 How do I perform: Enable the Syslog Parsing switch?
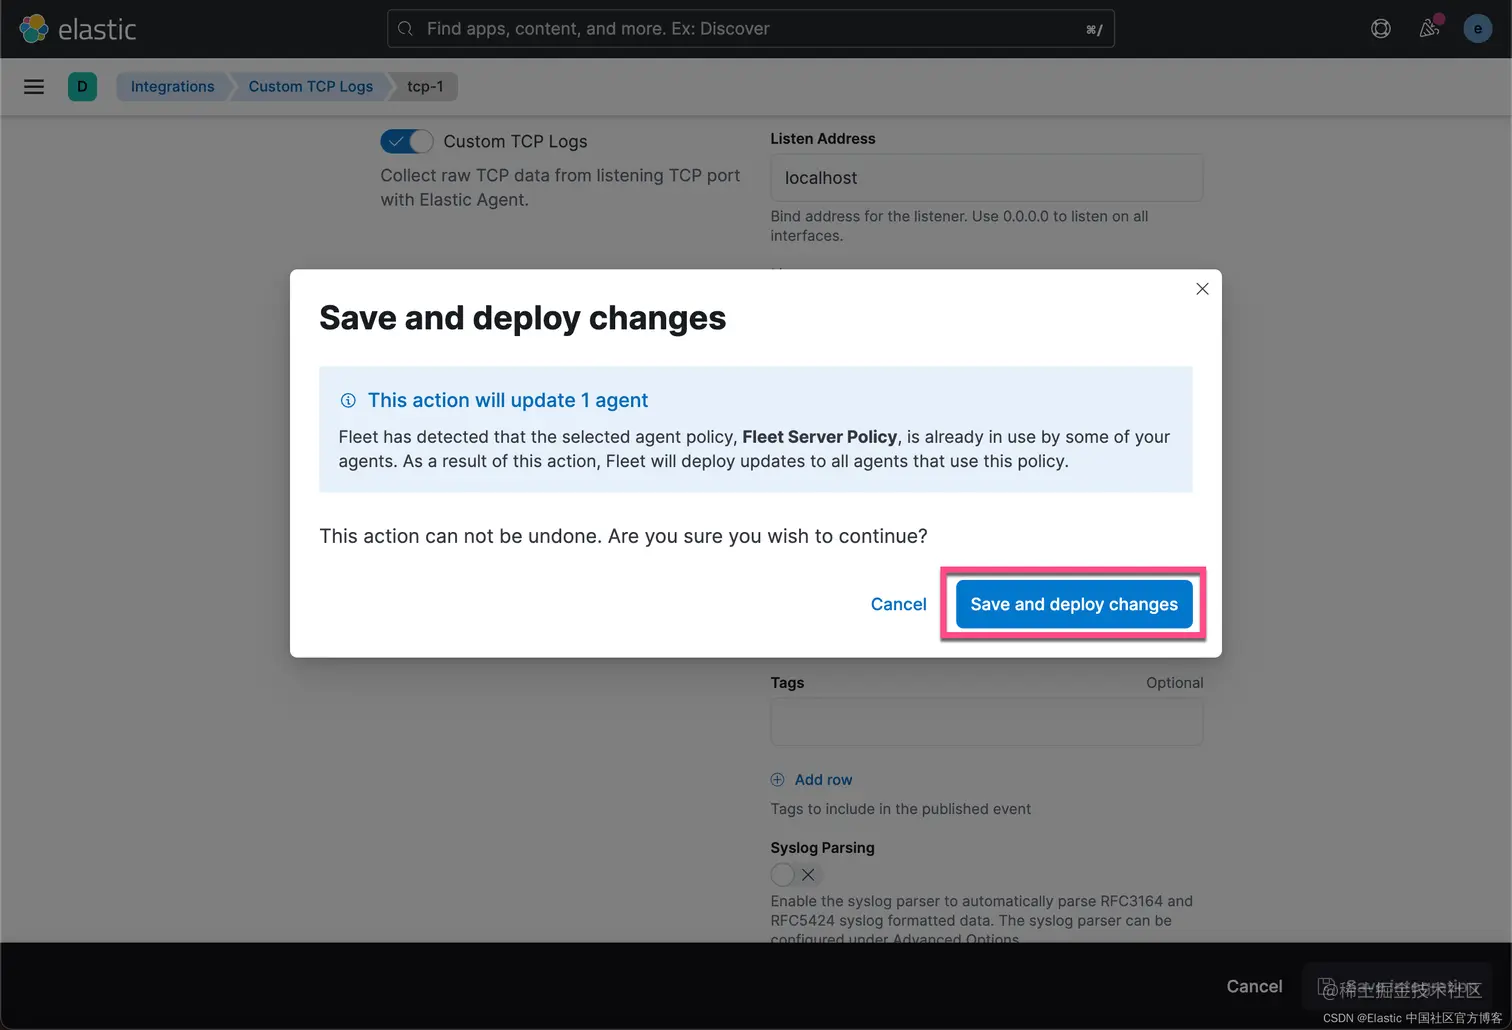(x=796, y=875)
